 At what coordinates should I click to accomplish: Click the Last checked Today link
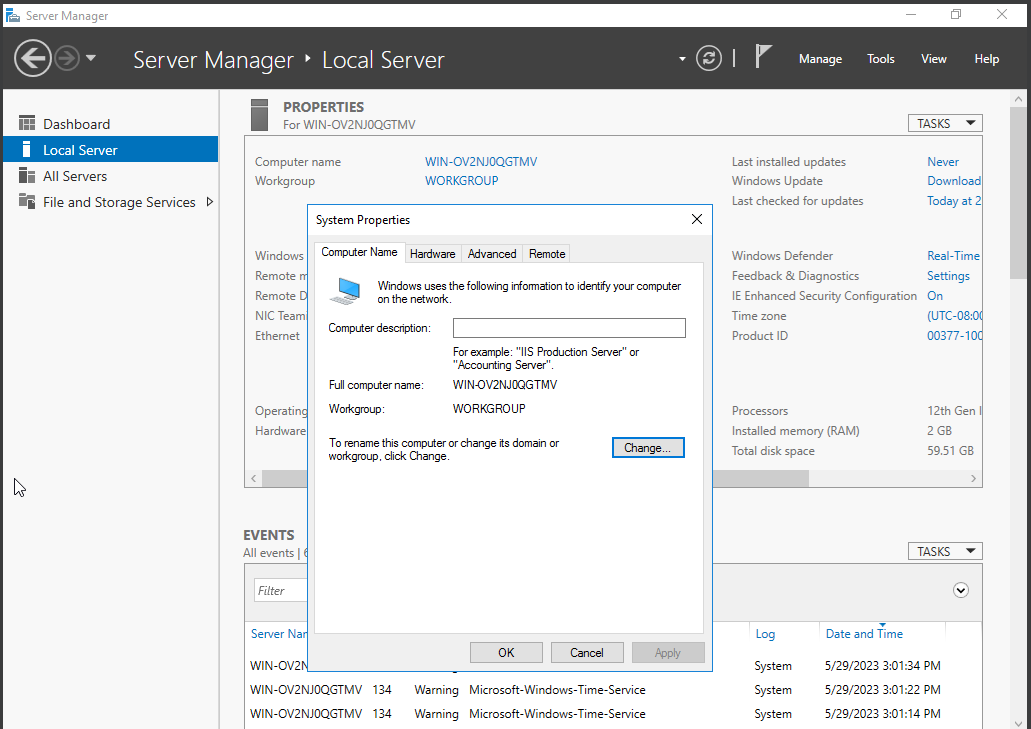tap(954, 201)
